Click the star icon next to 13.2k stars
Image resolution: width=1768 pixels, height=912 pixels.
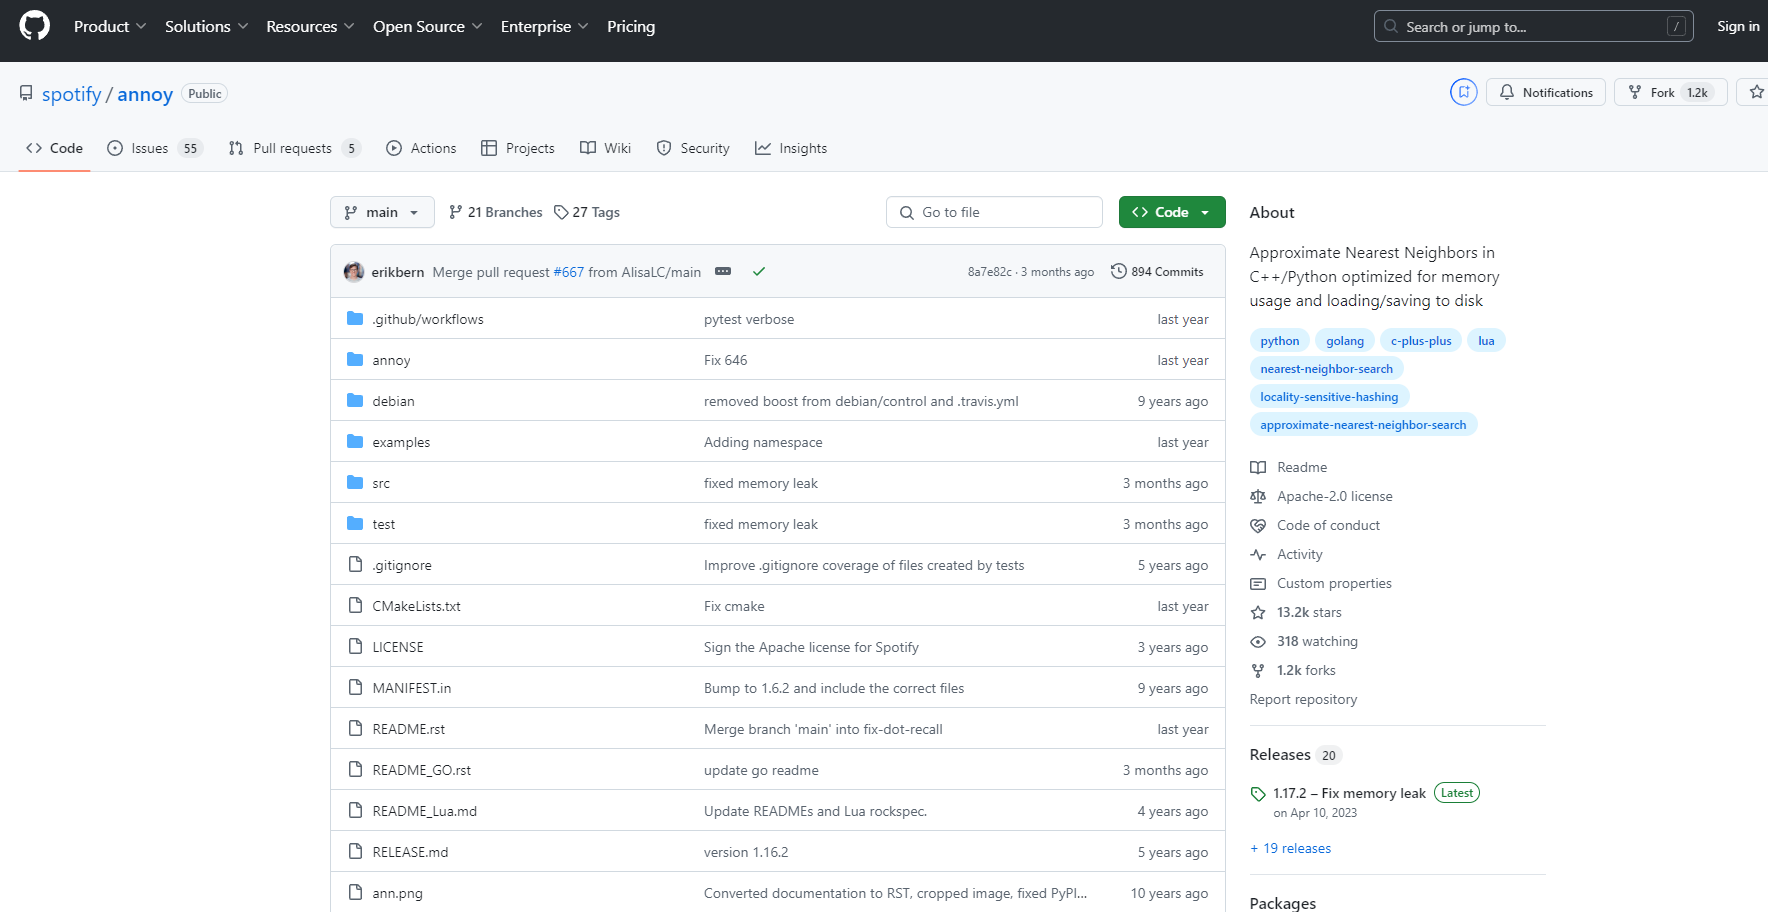click(x=1258, y=612)
